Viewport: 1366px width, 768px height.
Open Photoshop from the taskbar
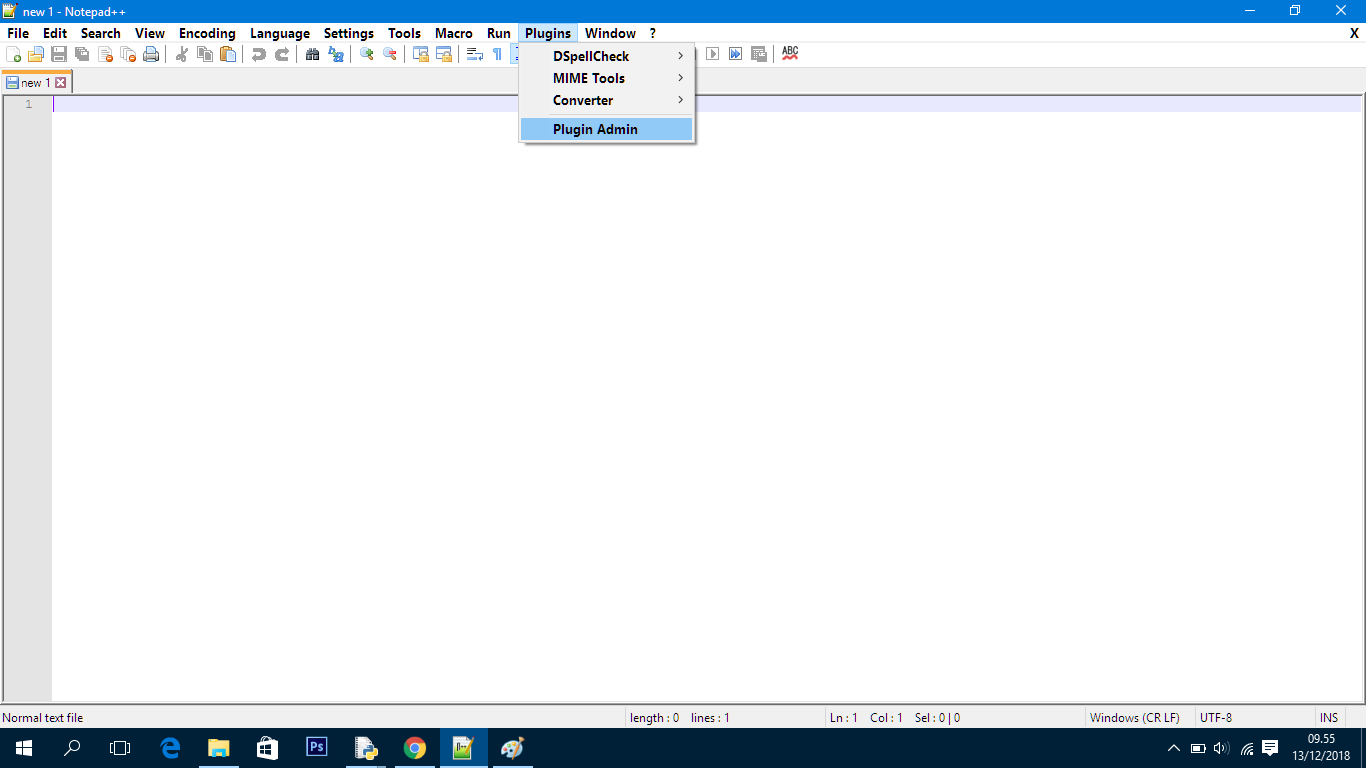coord(317,748)
